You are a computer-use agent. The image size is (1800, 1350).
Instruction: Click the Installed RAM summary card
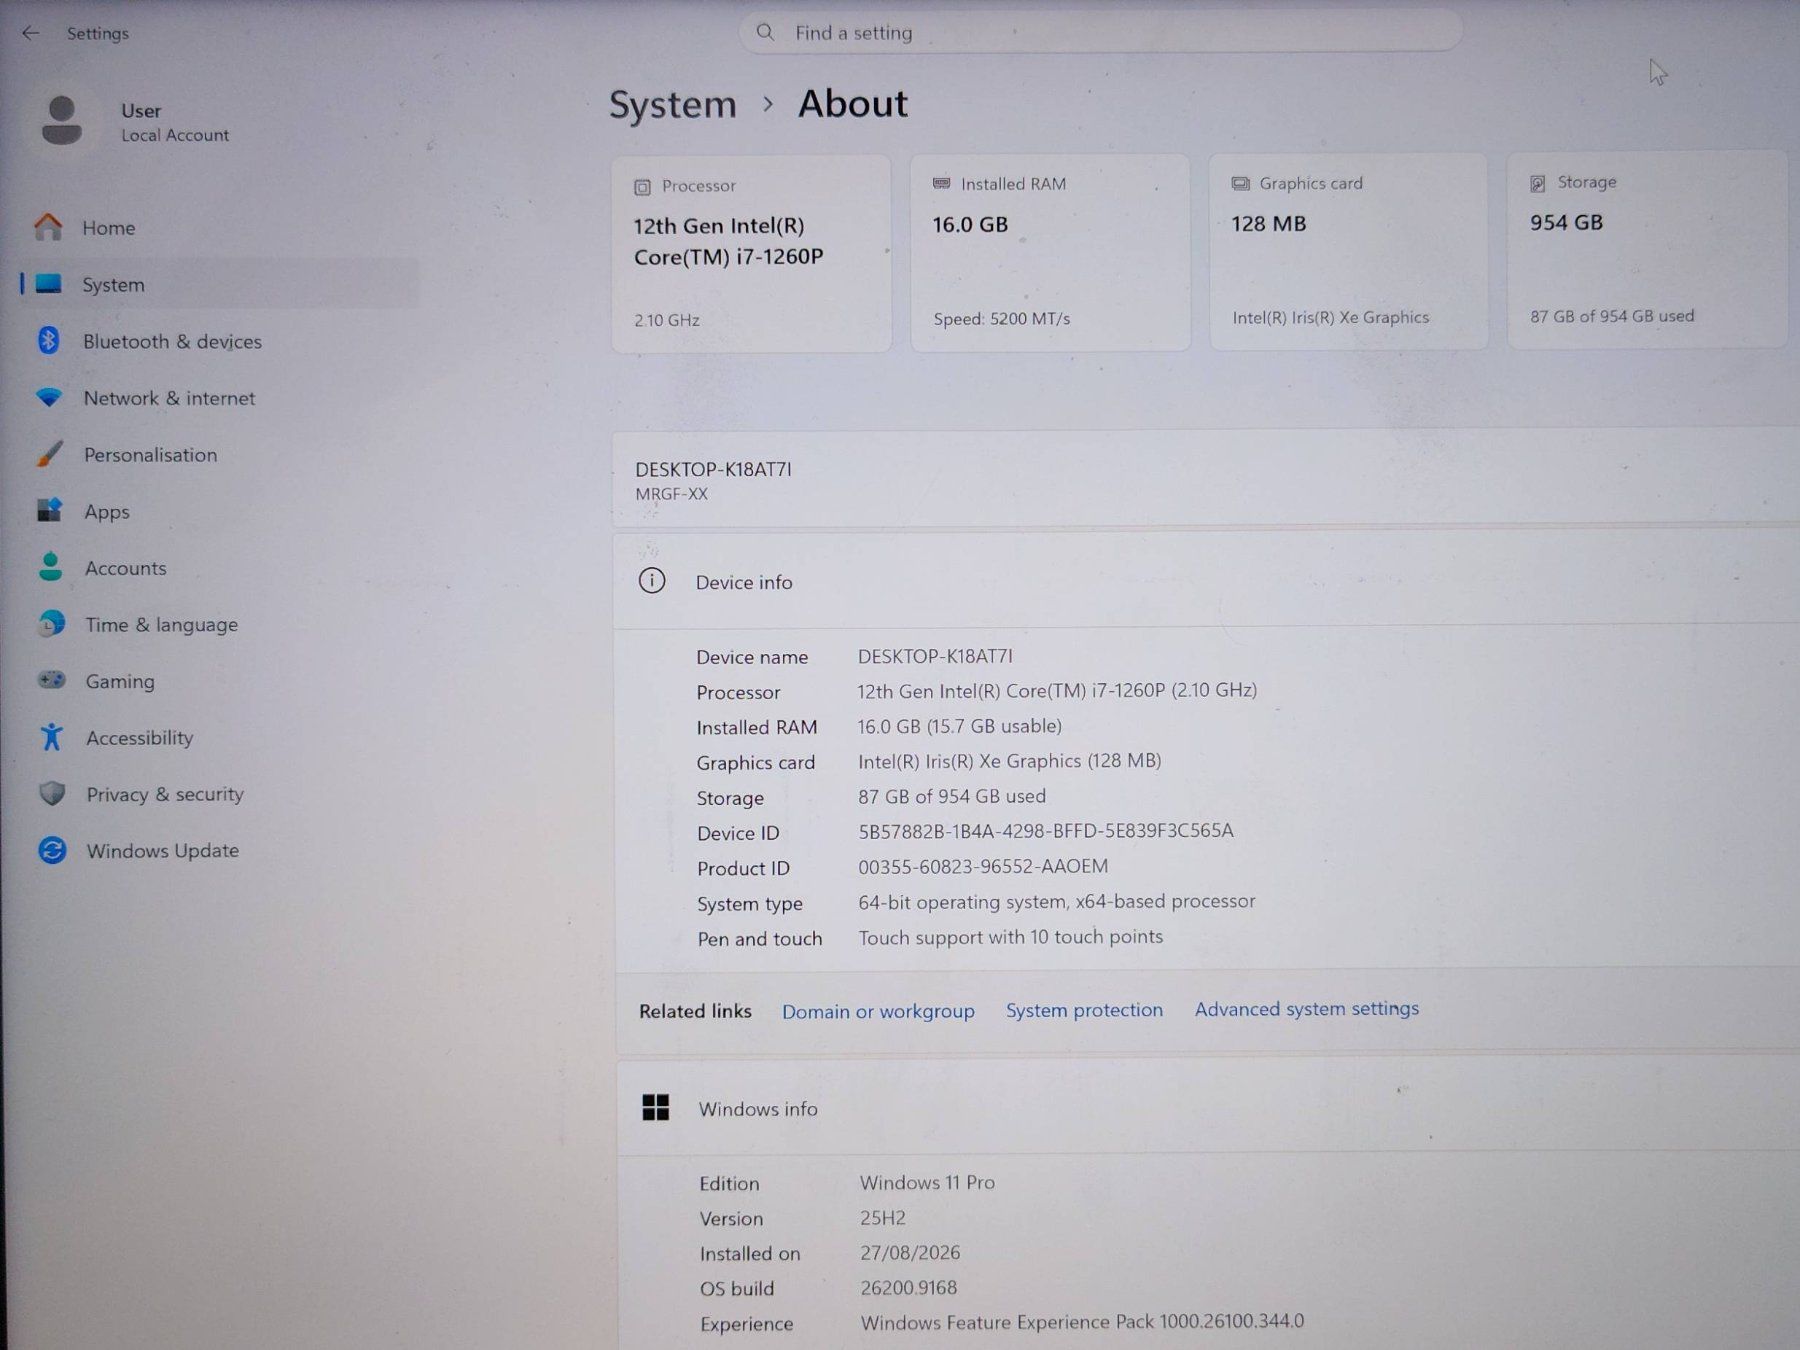pyautogui.click(x=1050, y=252)
